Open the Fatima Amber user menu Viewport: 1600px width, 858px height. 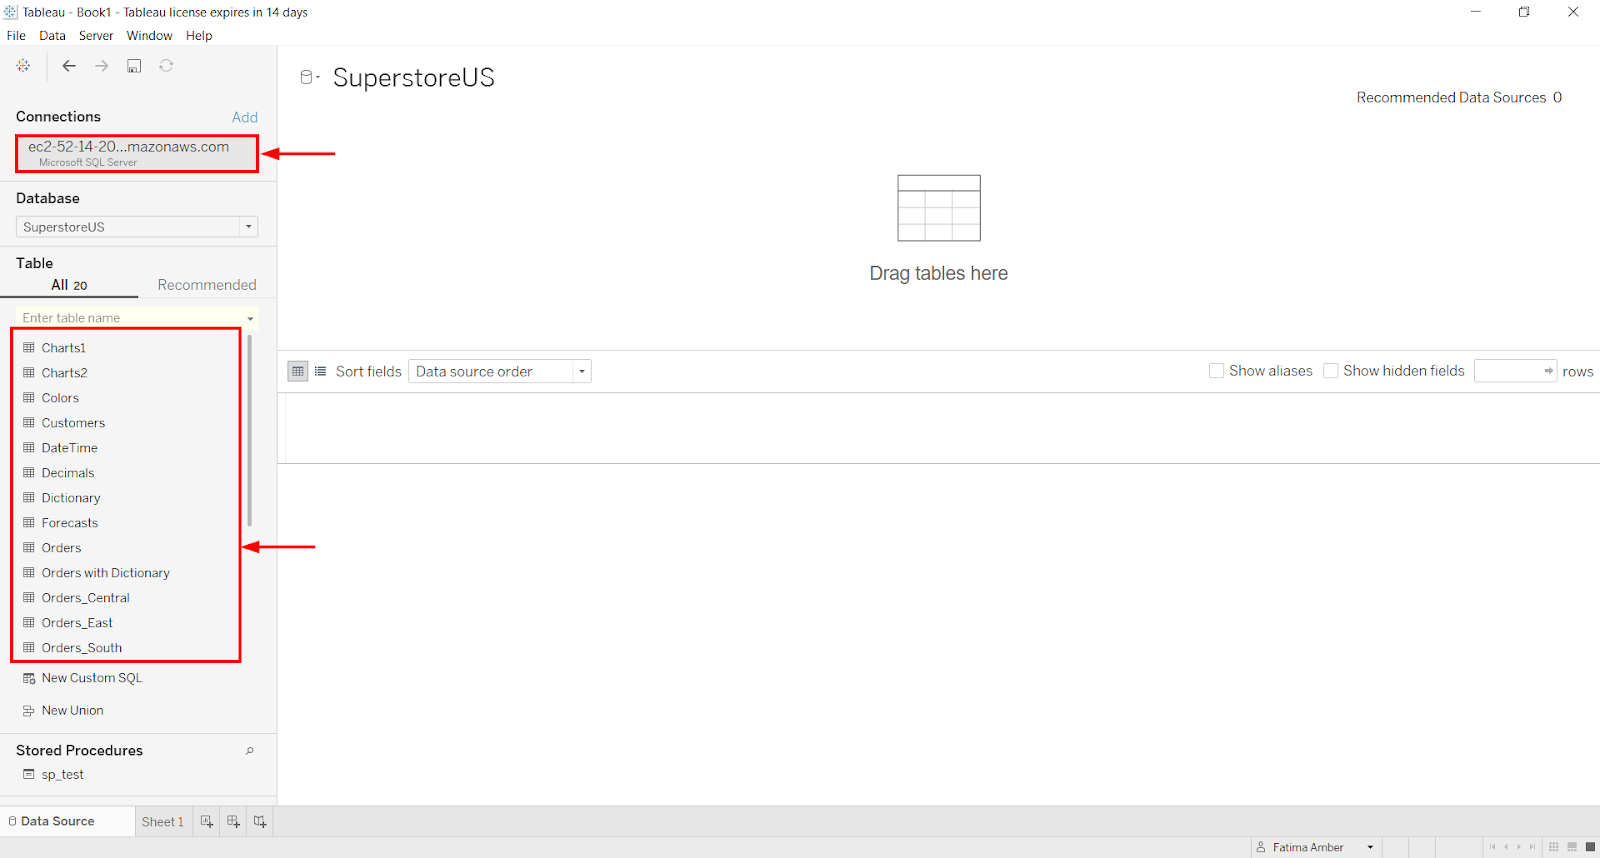click(x=1316, y=847)
